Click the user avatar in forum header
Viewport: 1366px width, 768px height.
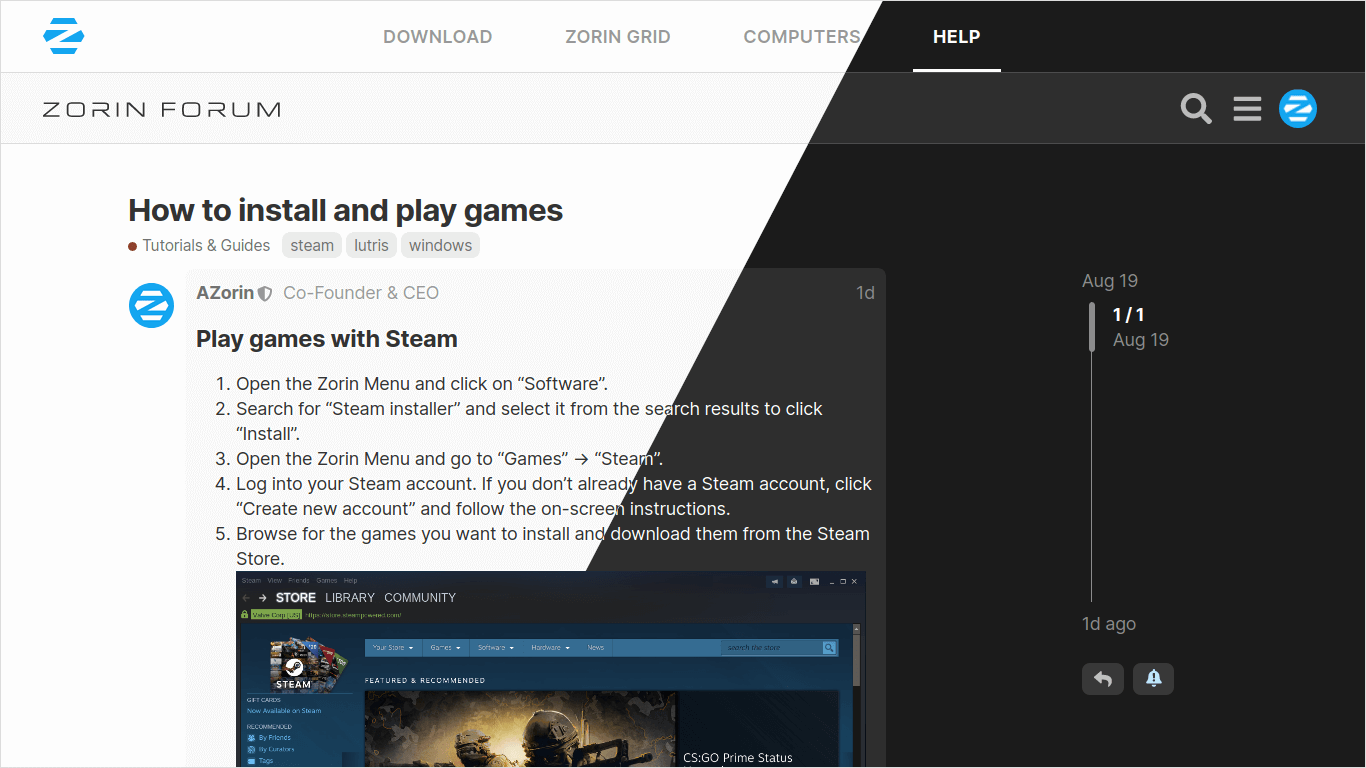[1297, 108]
